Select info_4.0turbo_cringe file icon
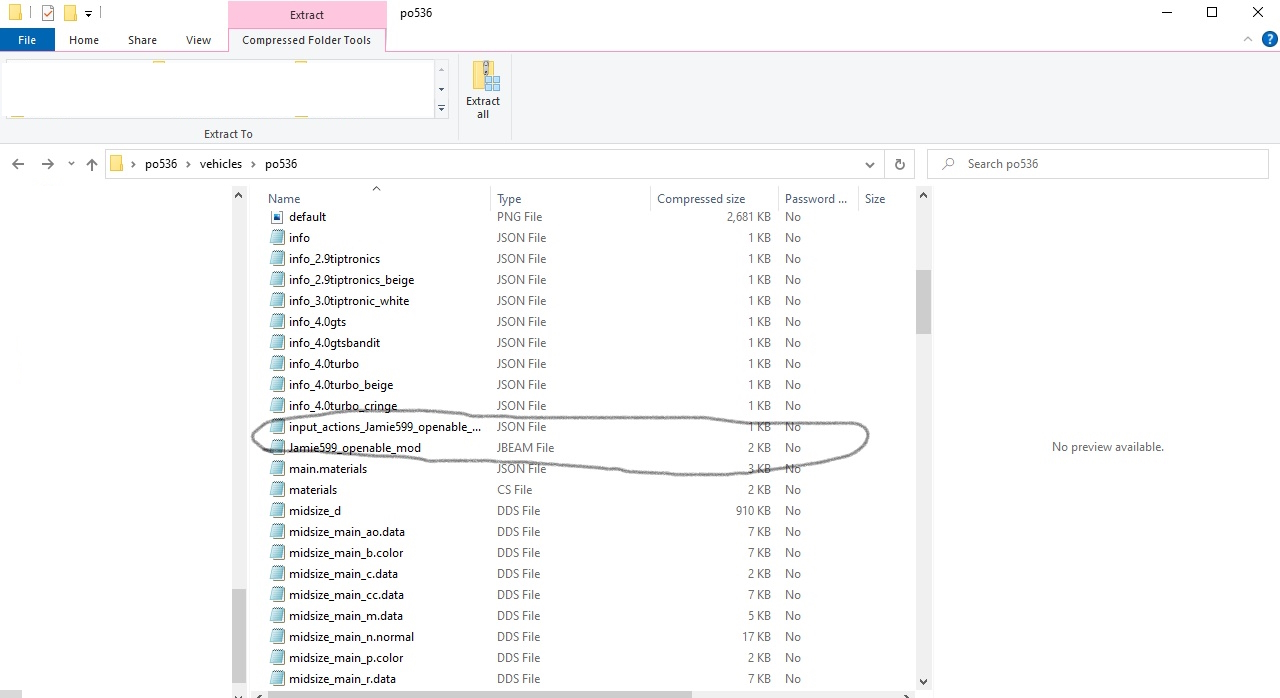The width and height of the screenshot is (1280, 698). point(278,406)
